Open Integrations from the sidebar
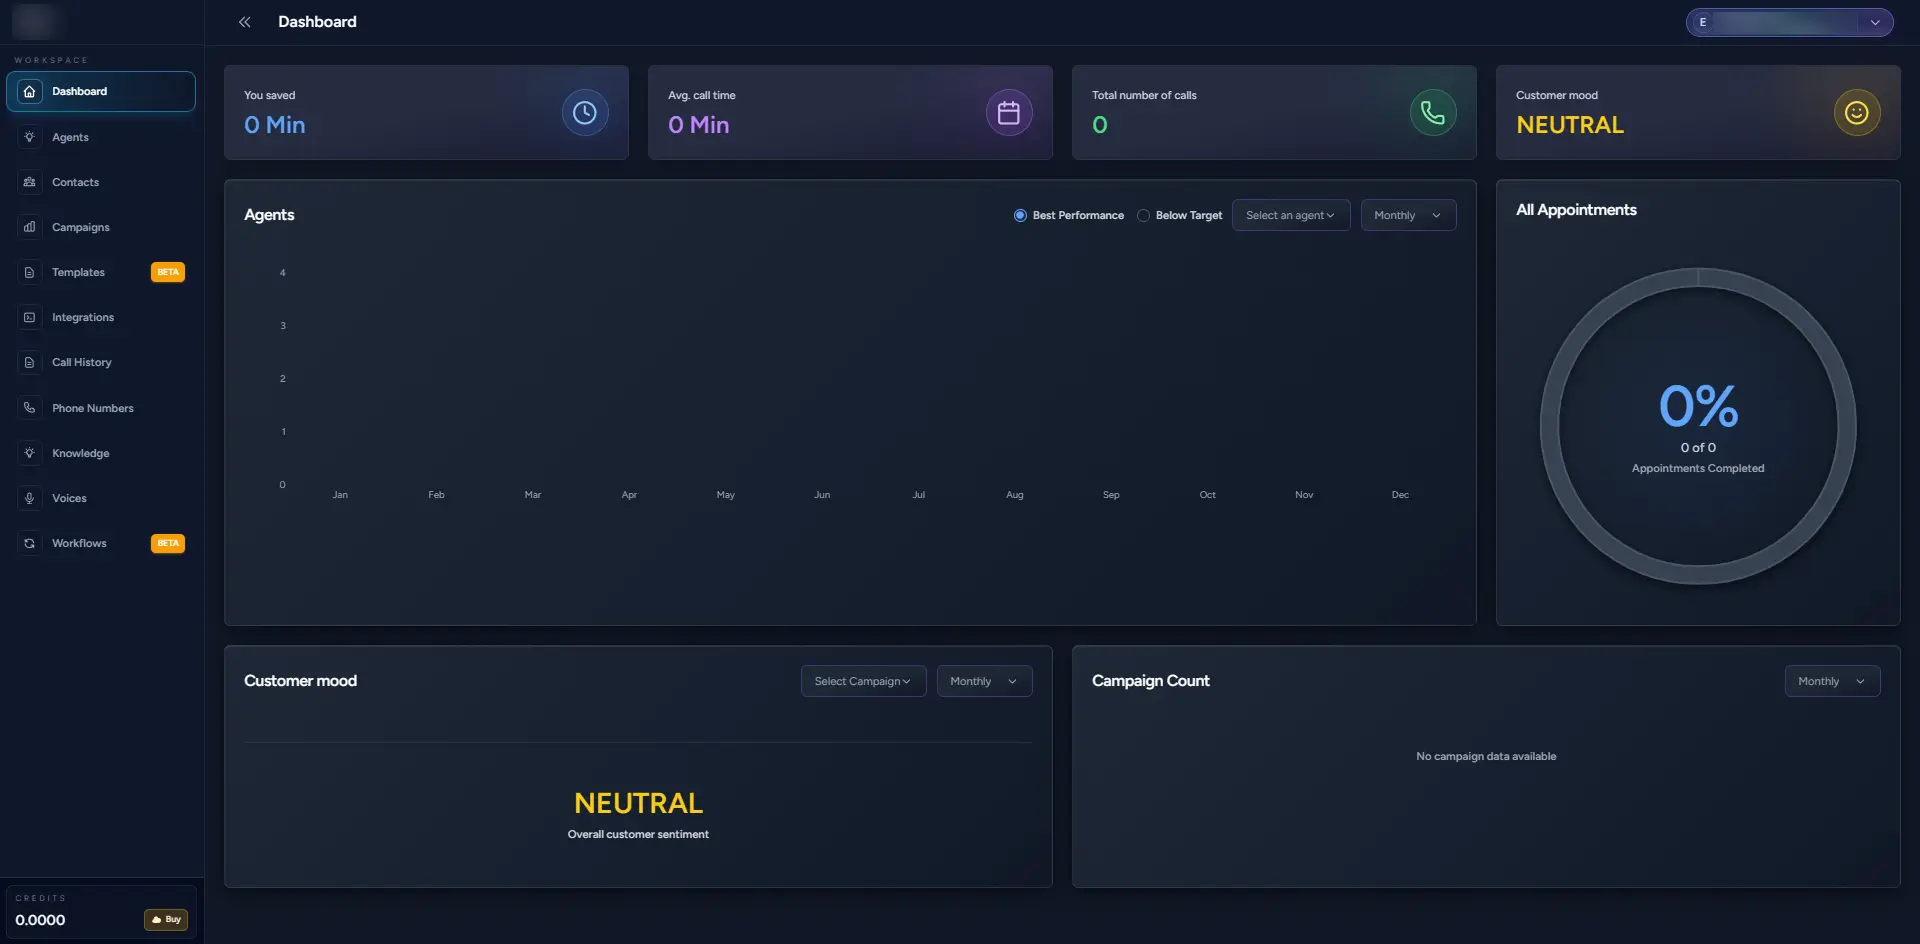Screen dimensions: 1920x944 pos(83,317)
